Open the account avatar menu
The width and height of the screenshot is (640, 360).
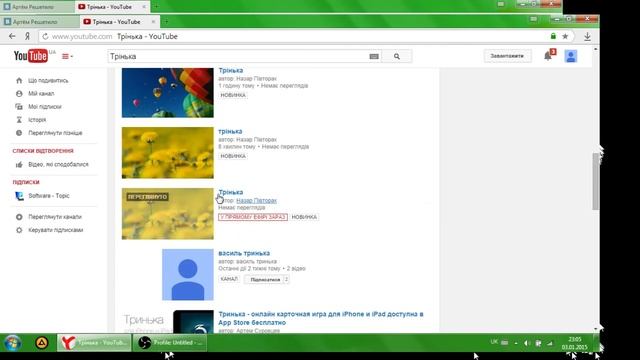pos(571,56)
